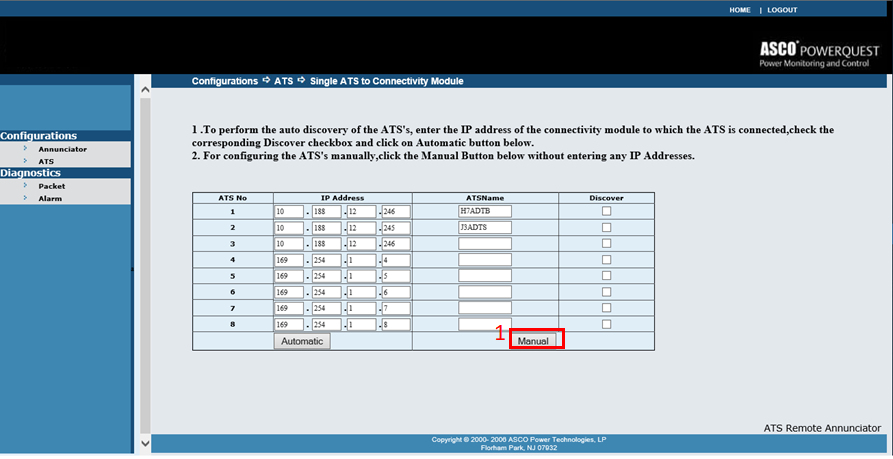Click third IP octet 12 of ATS 3
Image resolution: width=893 pixels, height=459 pixels.
[362, 244]
